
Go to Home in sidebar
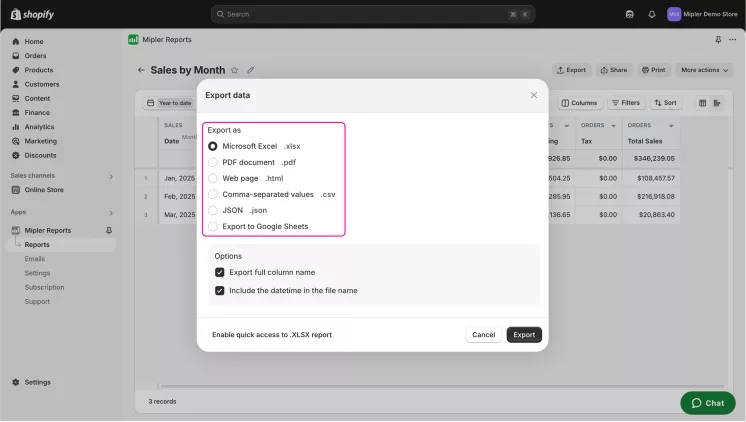coord(34,41)
